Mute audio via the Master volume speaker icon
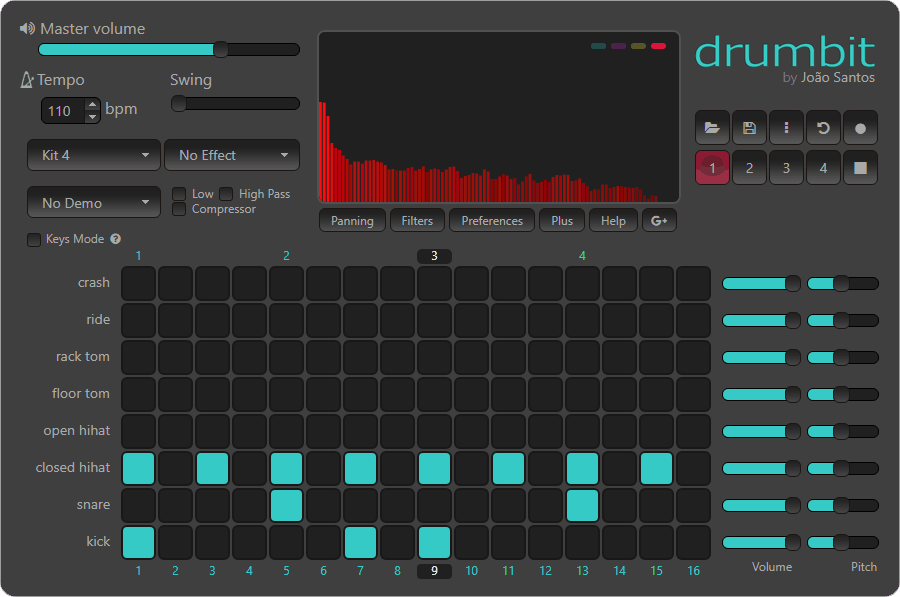 pyautogui.click(x=26, y=27)
